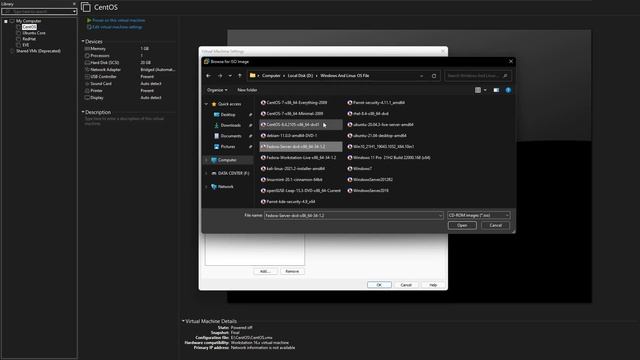Select debian-11.0.0 DVD-1 ISO file
The width and height of the screenshot is (640, 360).
pyautogui.click(x=289, y=136)
